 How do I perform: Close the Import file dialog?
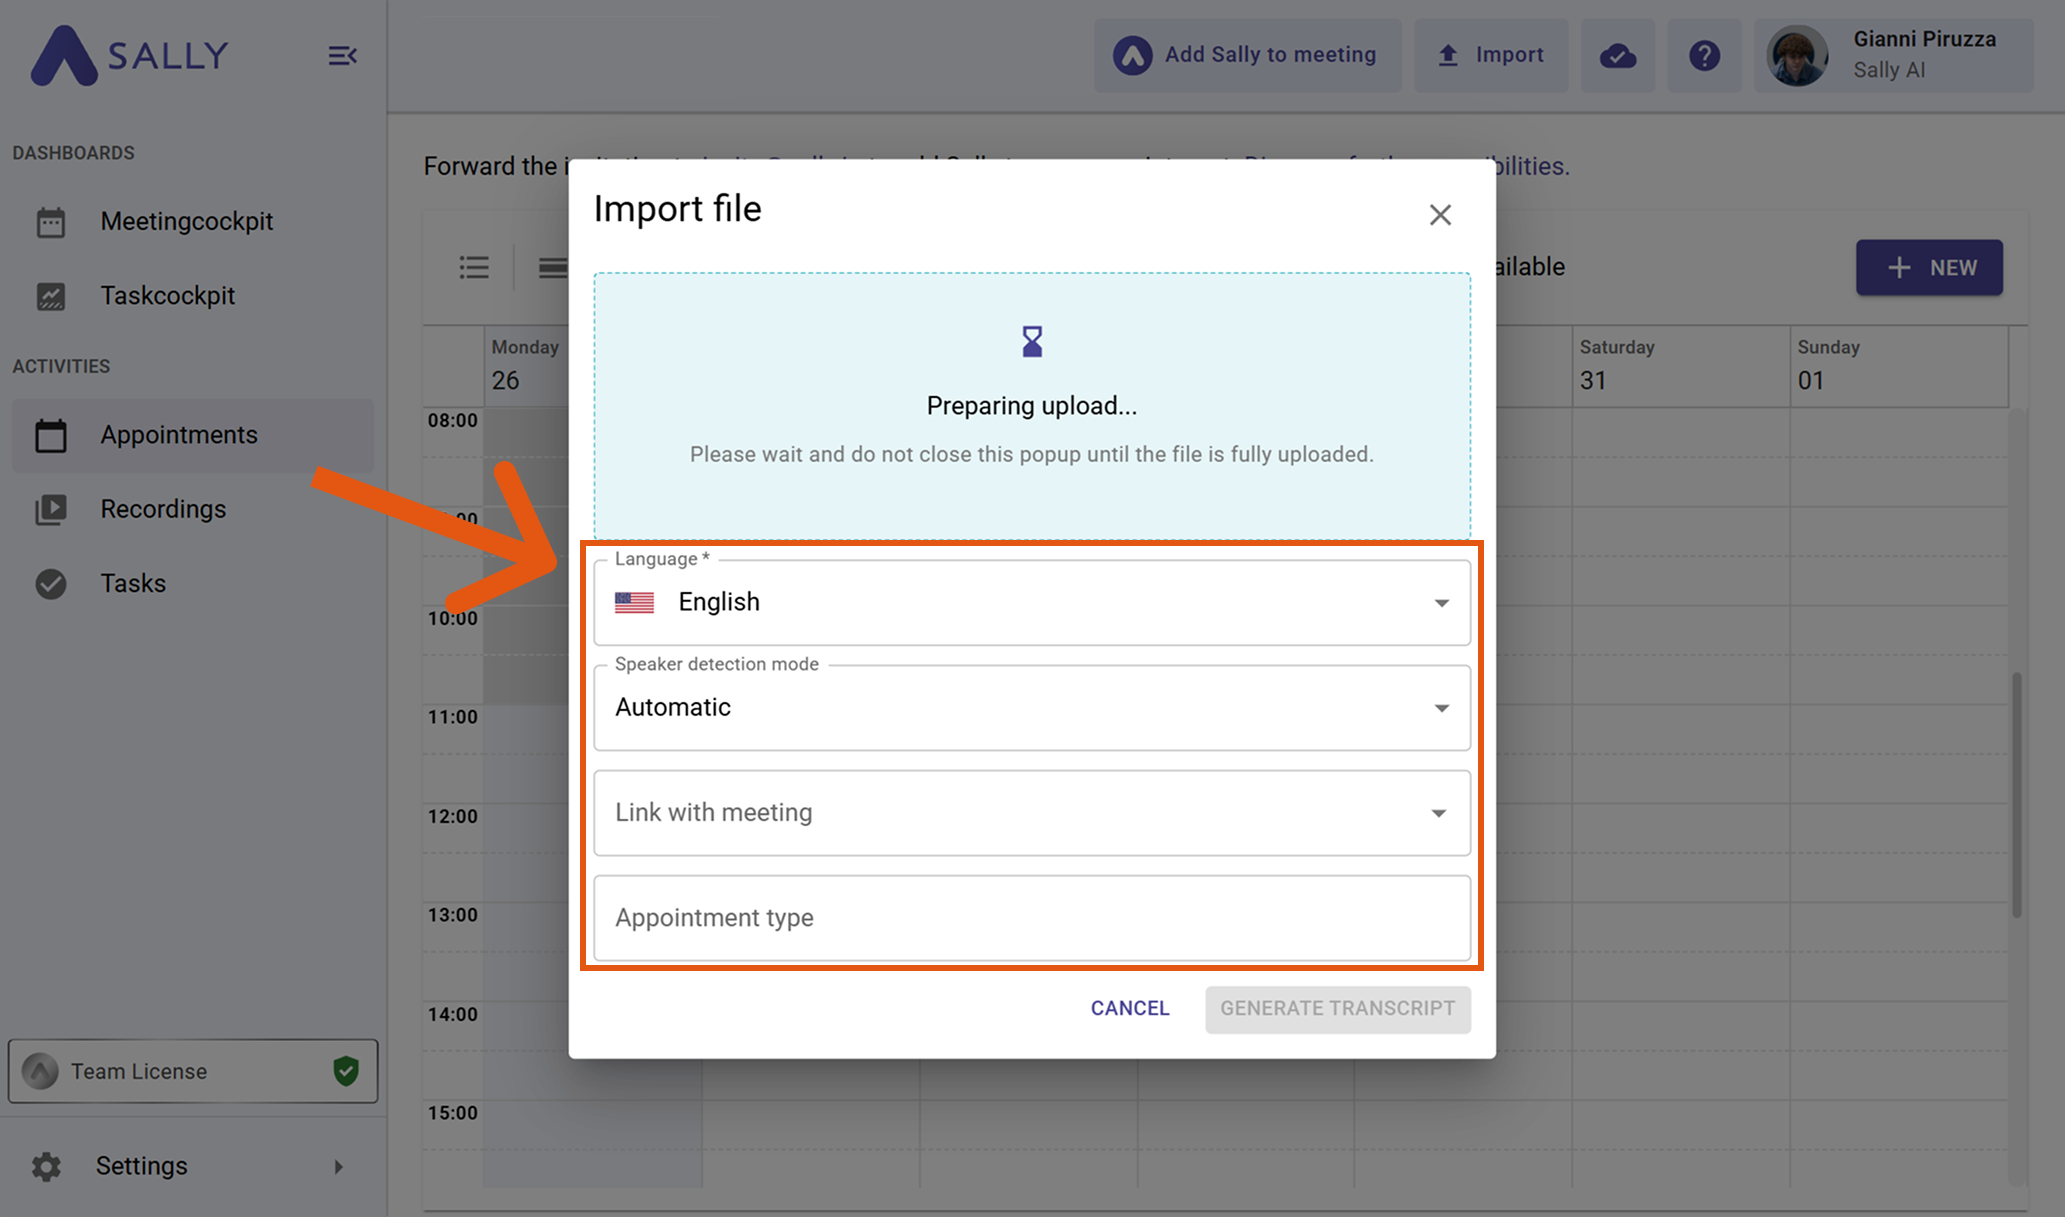coord(1440,215)
